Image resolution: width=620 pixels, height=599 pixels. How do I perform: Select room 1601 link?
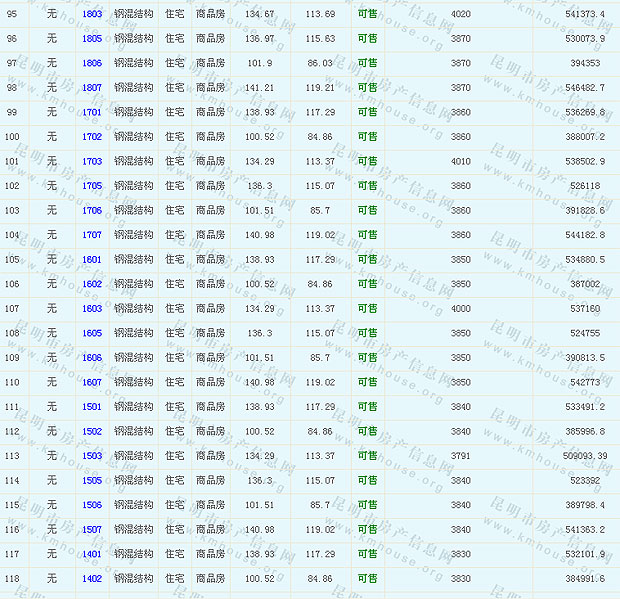point(92,259)
